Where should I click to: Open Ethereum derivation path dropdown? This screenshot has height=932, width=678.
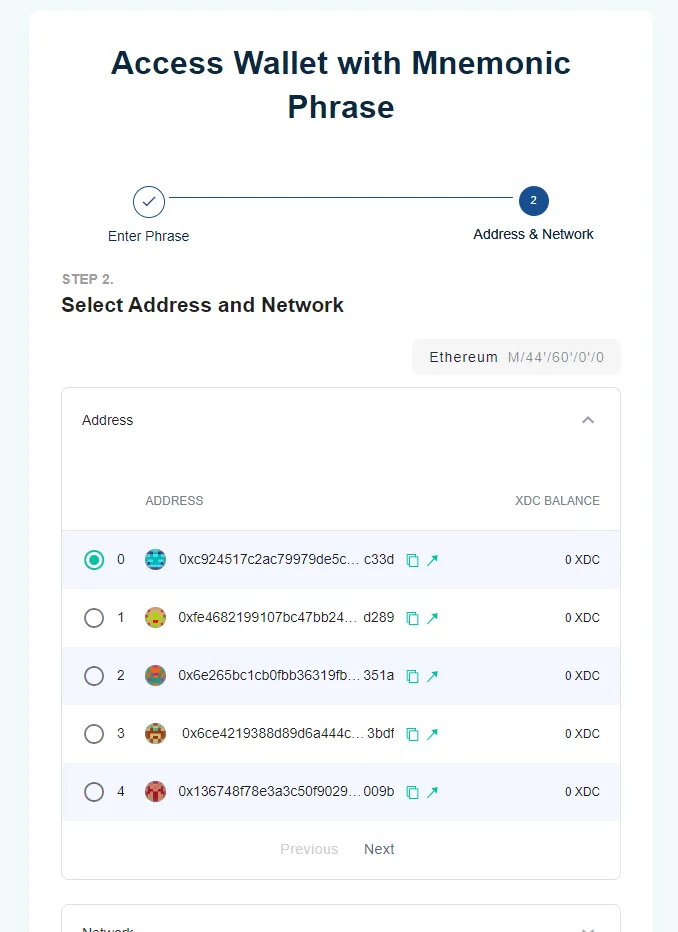516,357
